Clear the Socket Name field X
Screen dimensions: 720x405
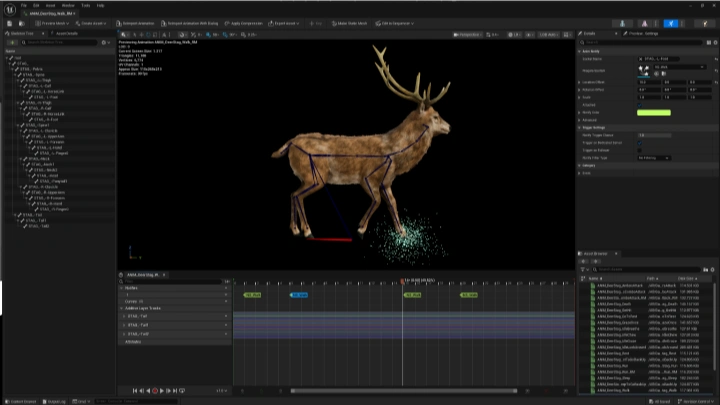(640, 59)
